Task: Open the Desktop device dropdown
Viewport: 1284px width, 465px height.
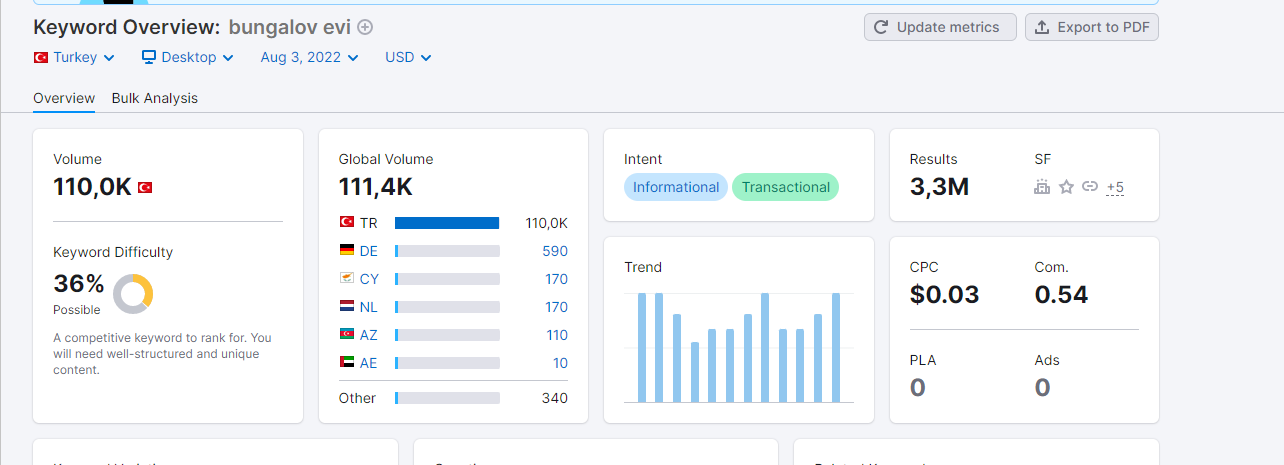Action: pyautogui.click(x=188, y=57)
